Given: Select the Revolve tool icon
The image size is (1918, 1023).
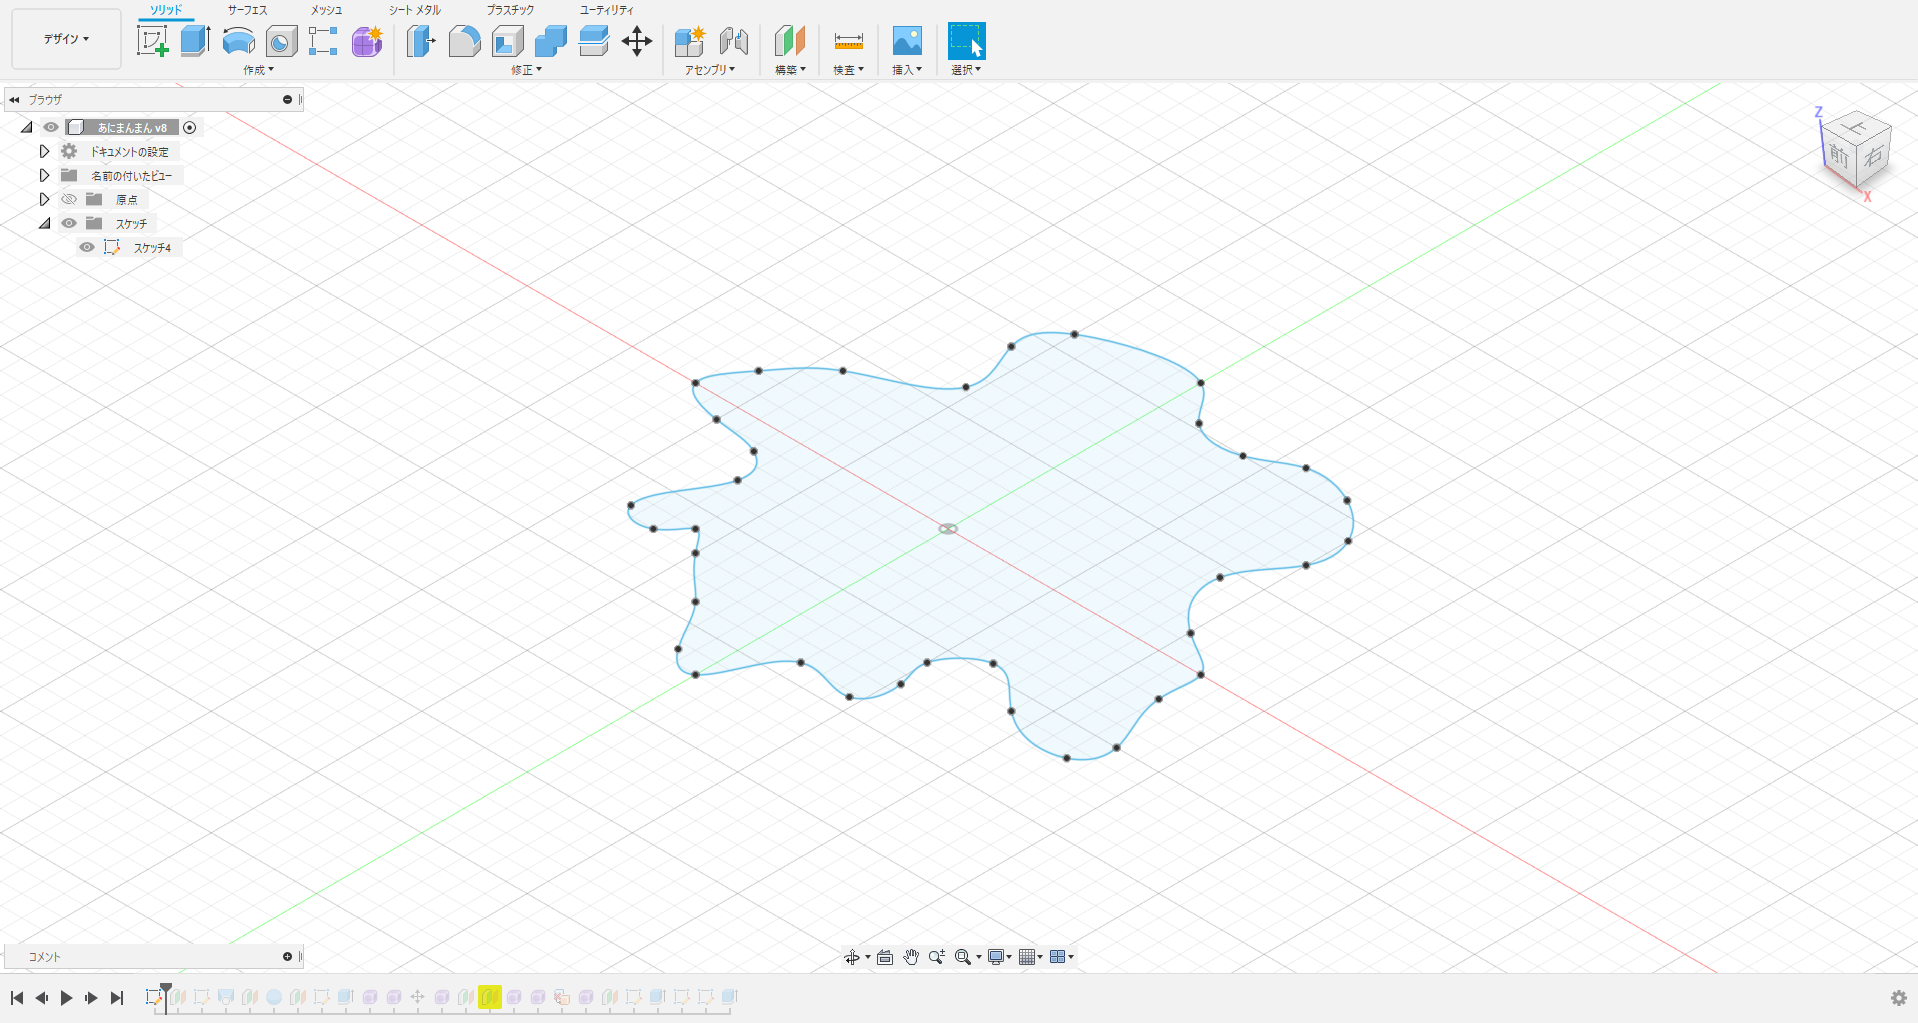Looking at the screenshot, I should coord(238,41).
